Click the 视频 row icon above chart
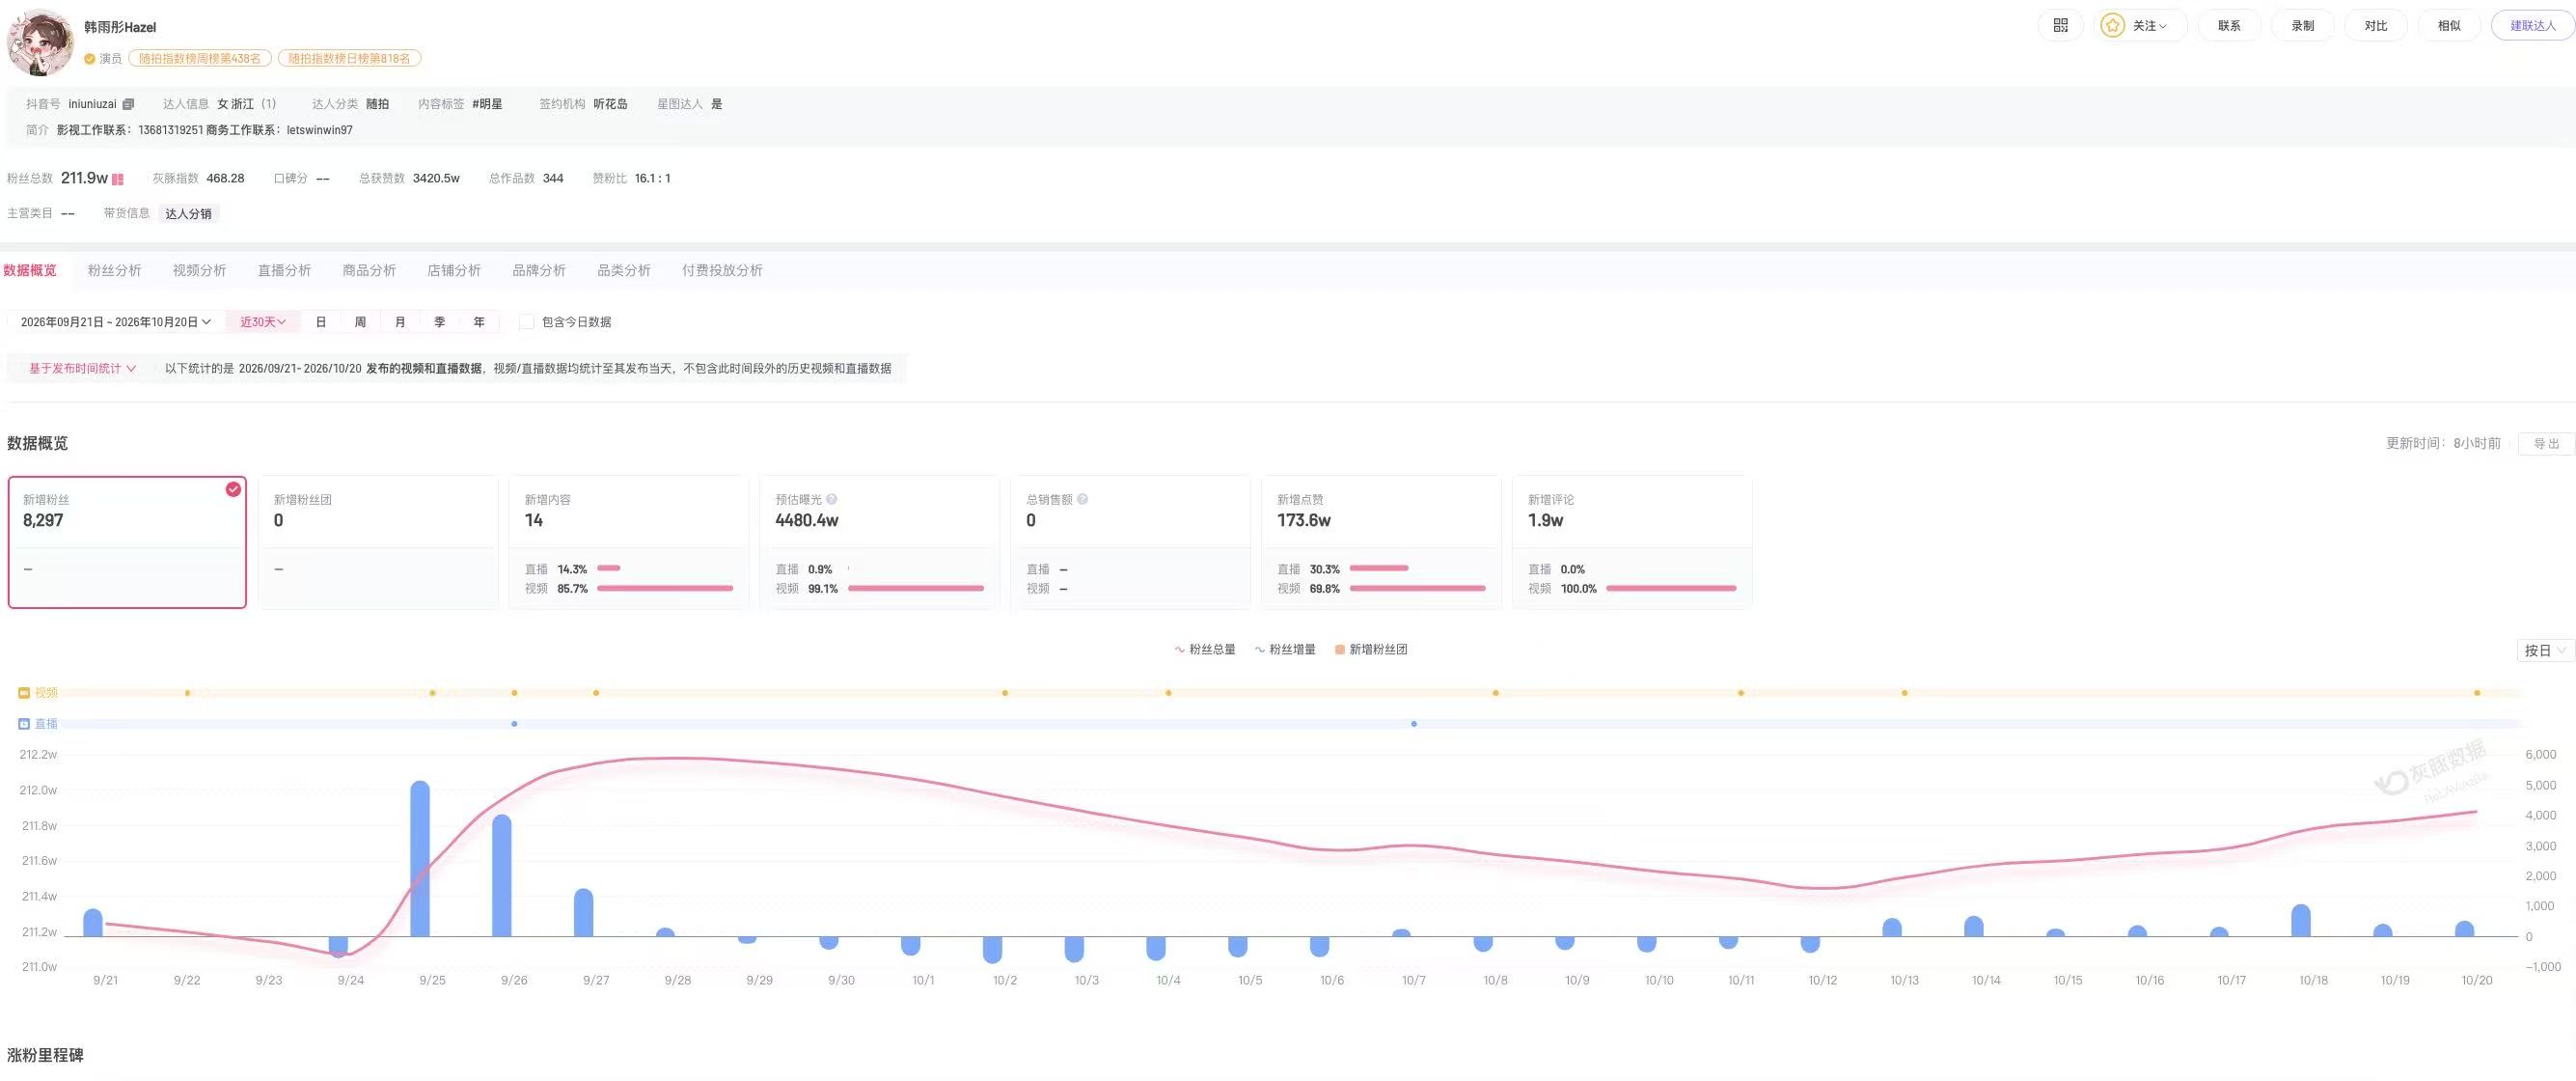2576x1081 pixels. click(x=24, y=692)
